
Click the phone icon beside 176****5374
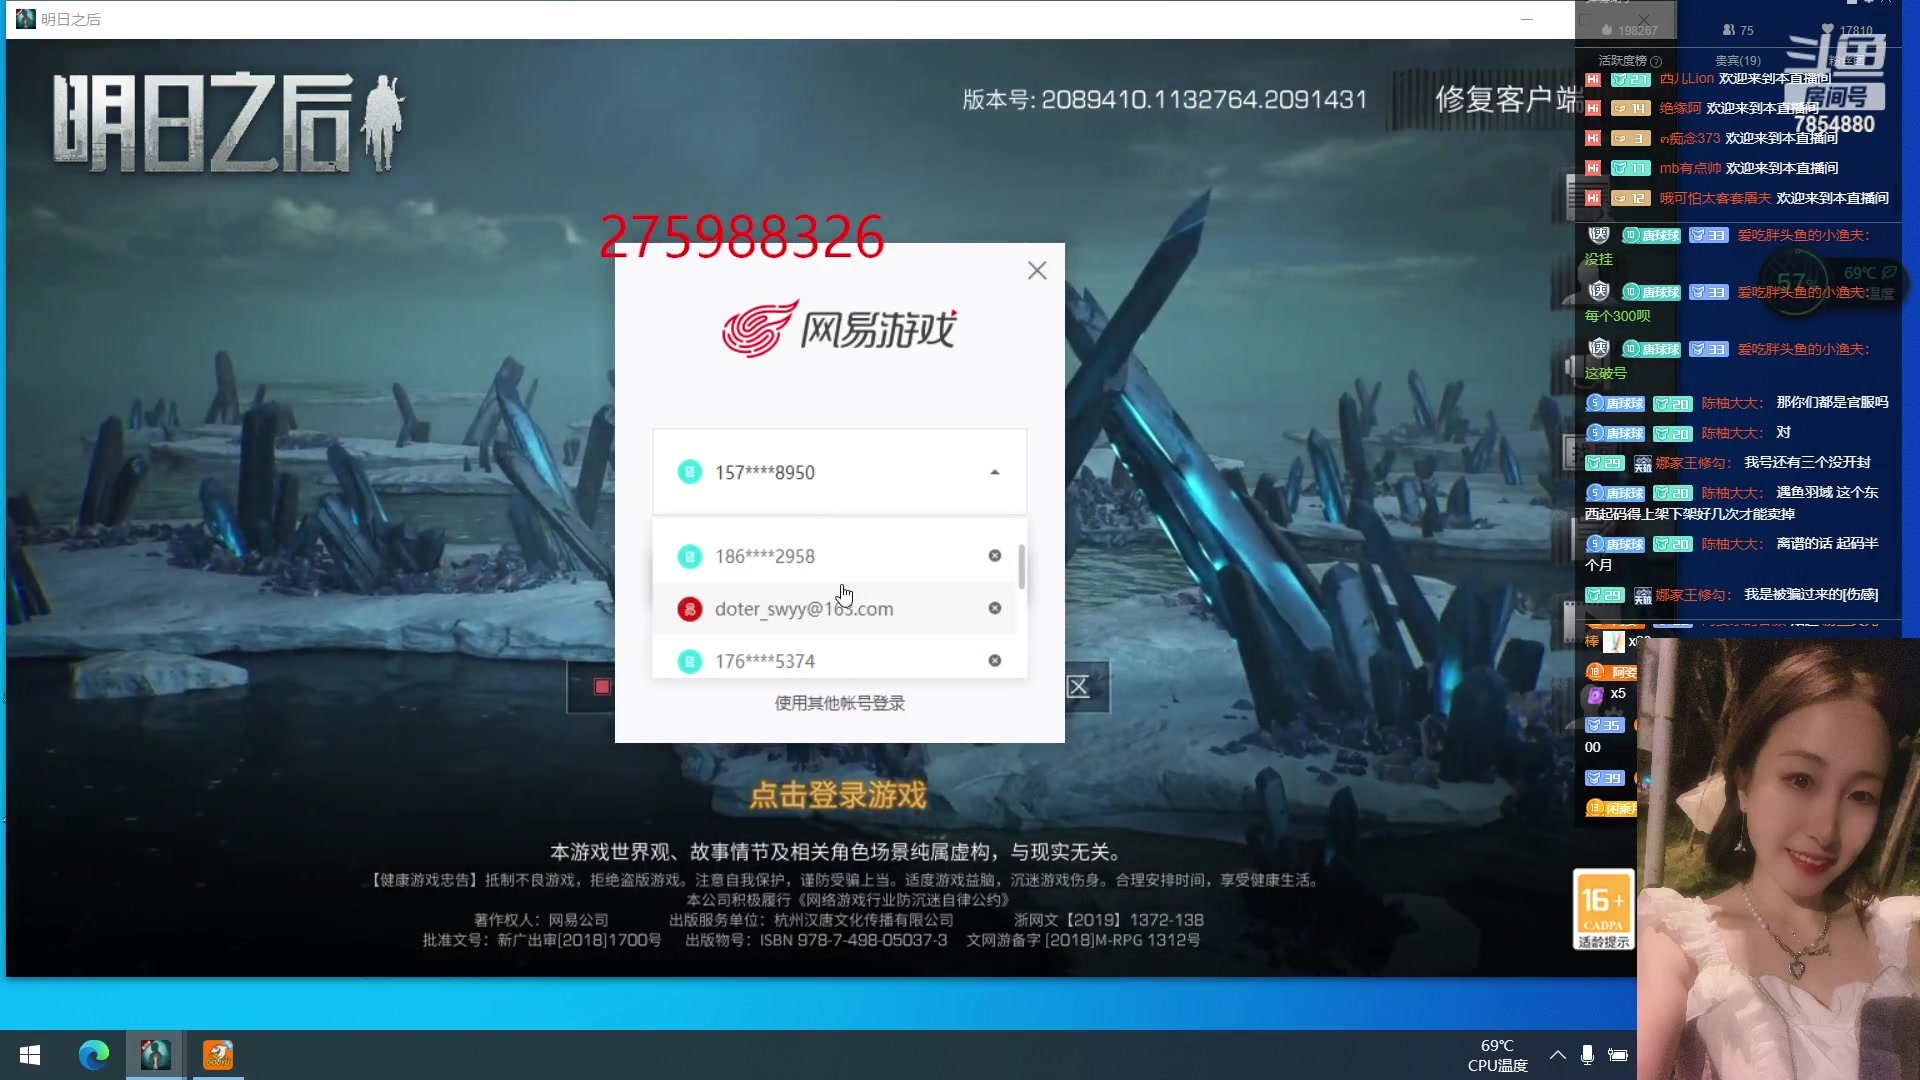[x=689, y=661]
